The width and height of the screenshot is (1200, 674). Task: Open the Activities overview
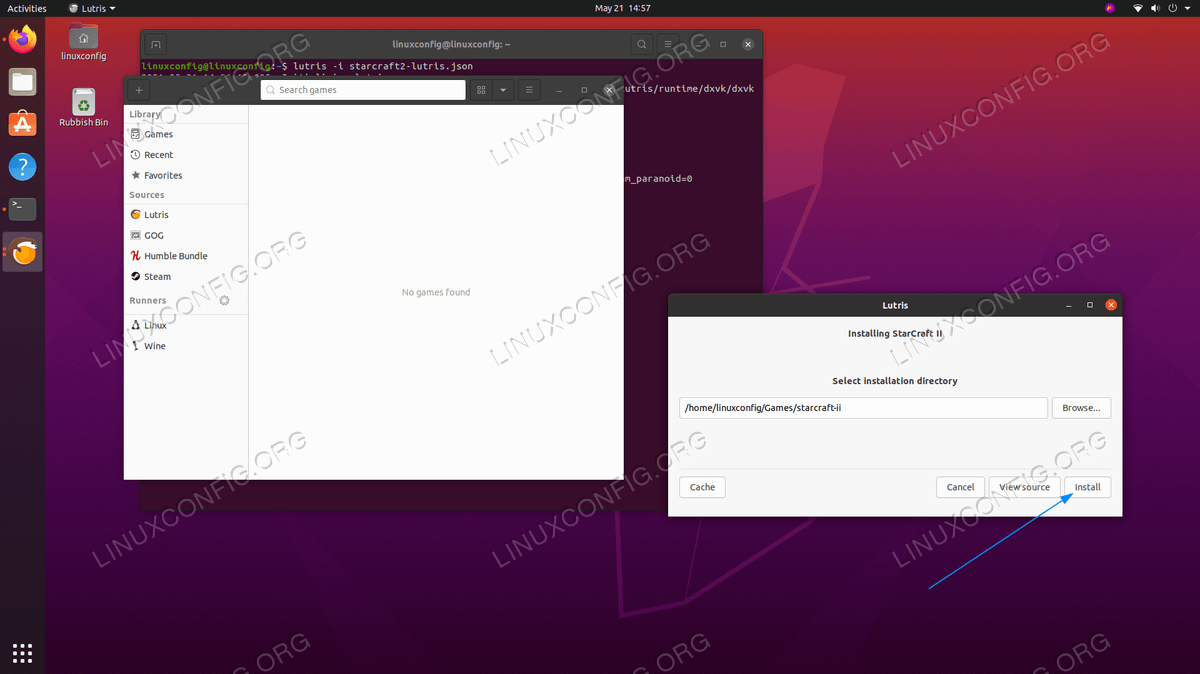(27, 8)
